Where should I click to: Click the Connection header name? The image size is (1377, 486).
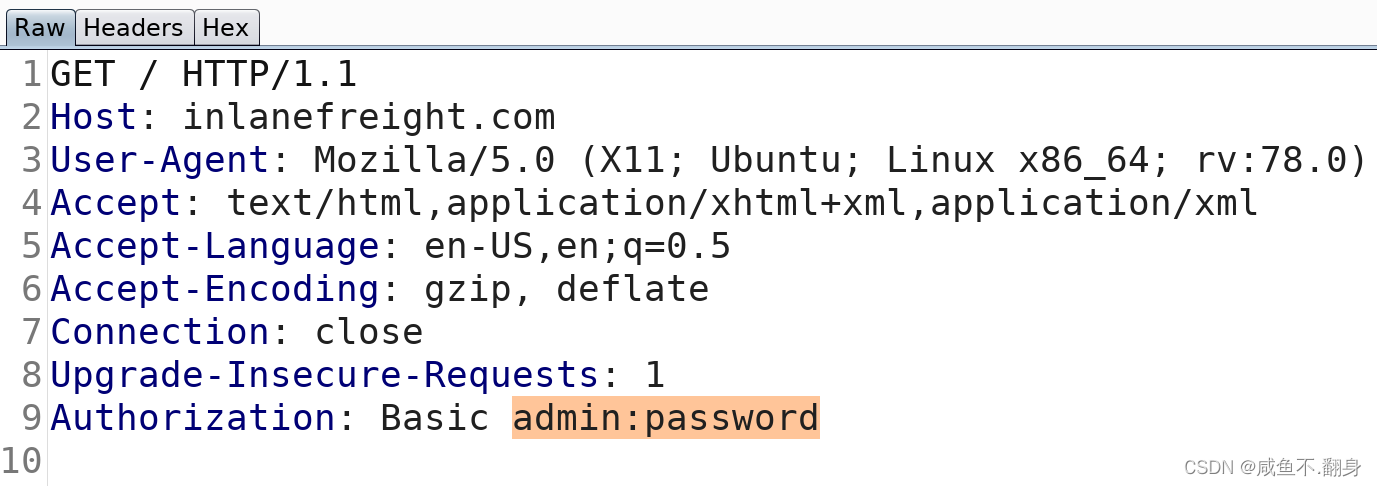click(x=160, y=333)
